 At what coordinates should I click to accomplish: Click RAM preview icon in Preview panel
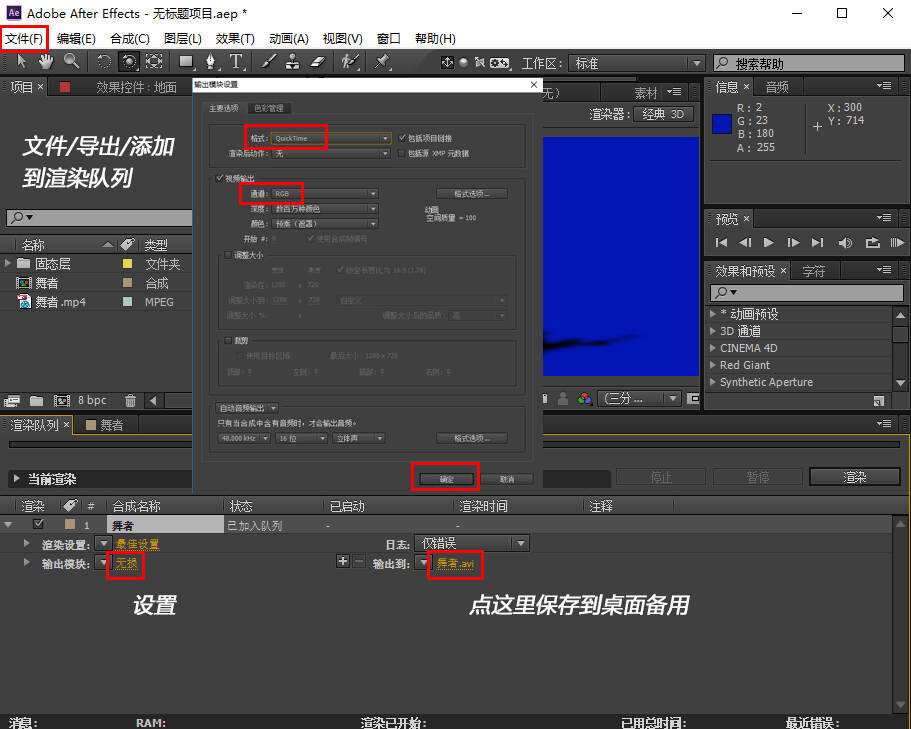point(897,243)
